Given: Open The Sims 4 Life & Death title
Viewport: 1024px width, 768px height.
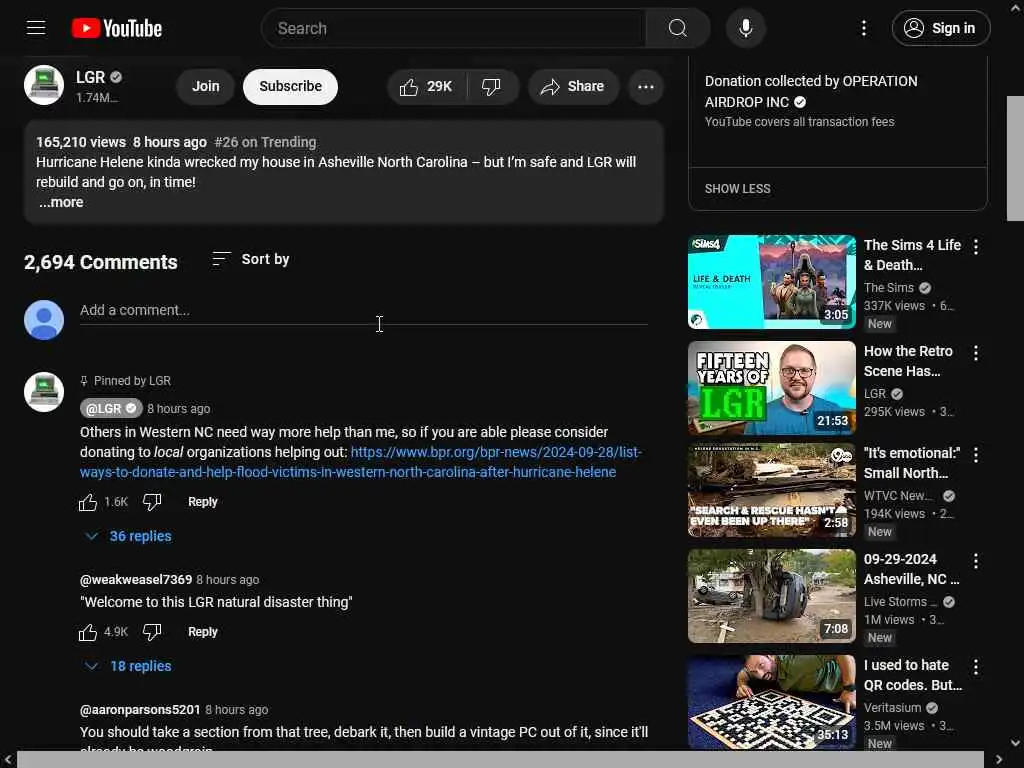Looking at the screenshot, I should (912, 255).
